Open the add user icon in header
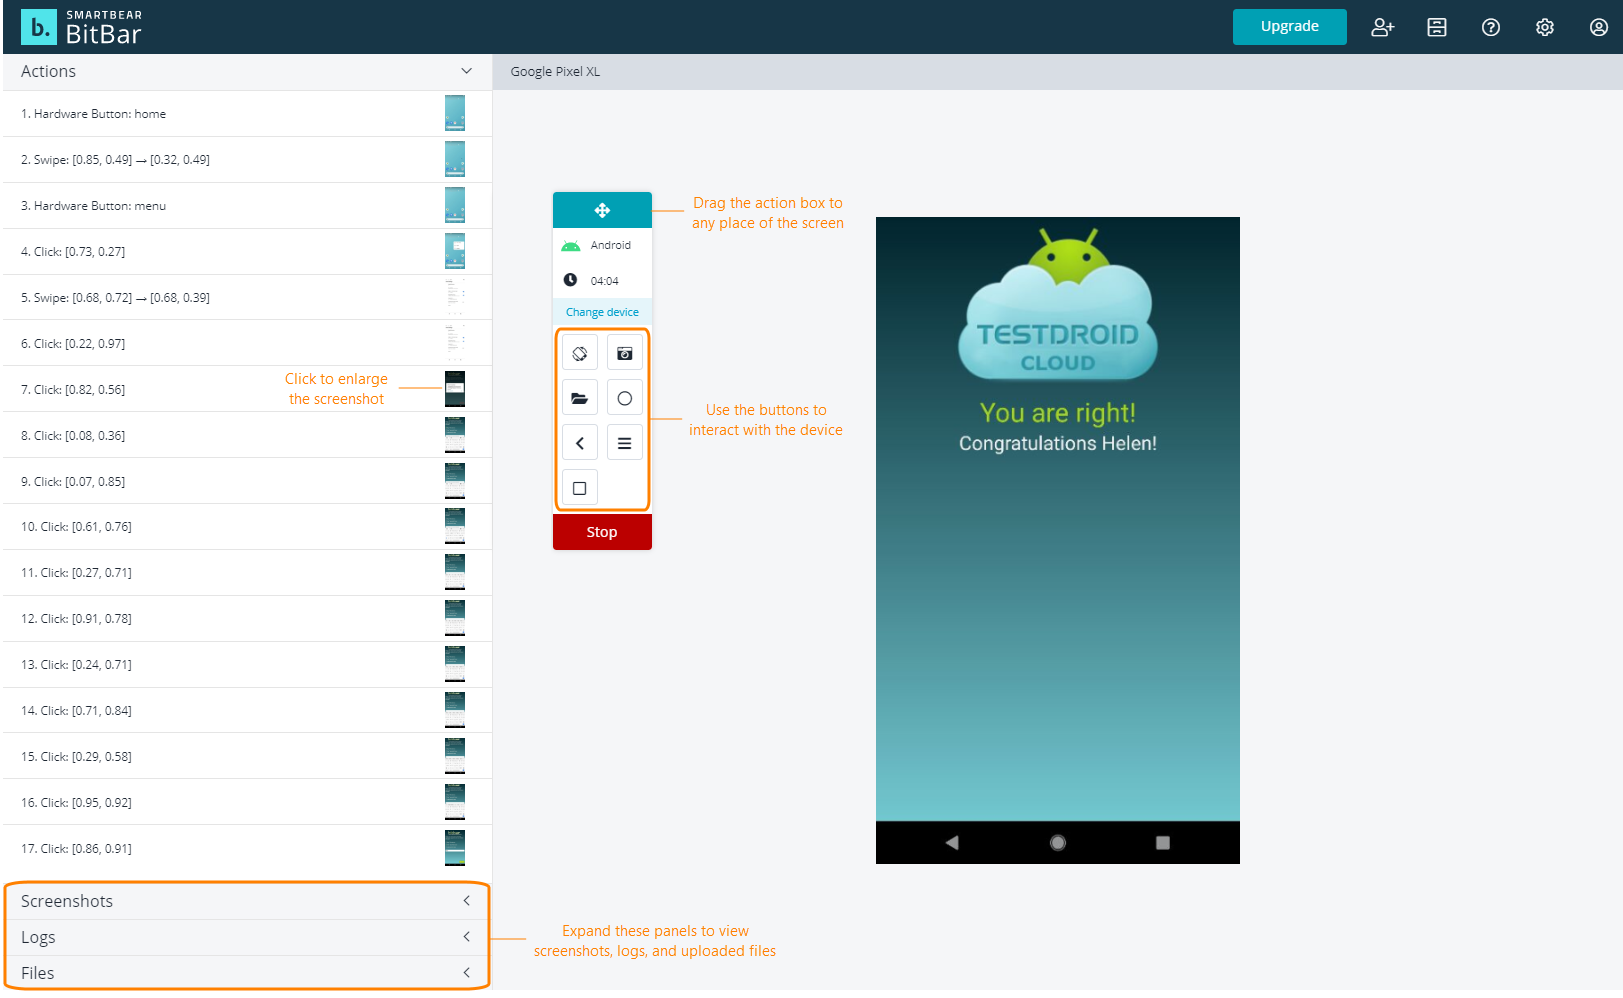 tap(1383, 27)
